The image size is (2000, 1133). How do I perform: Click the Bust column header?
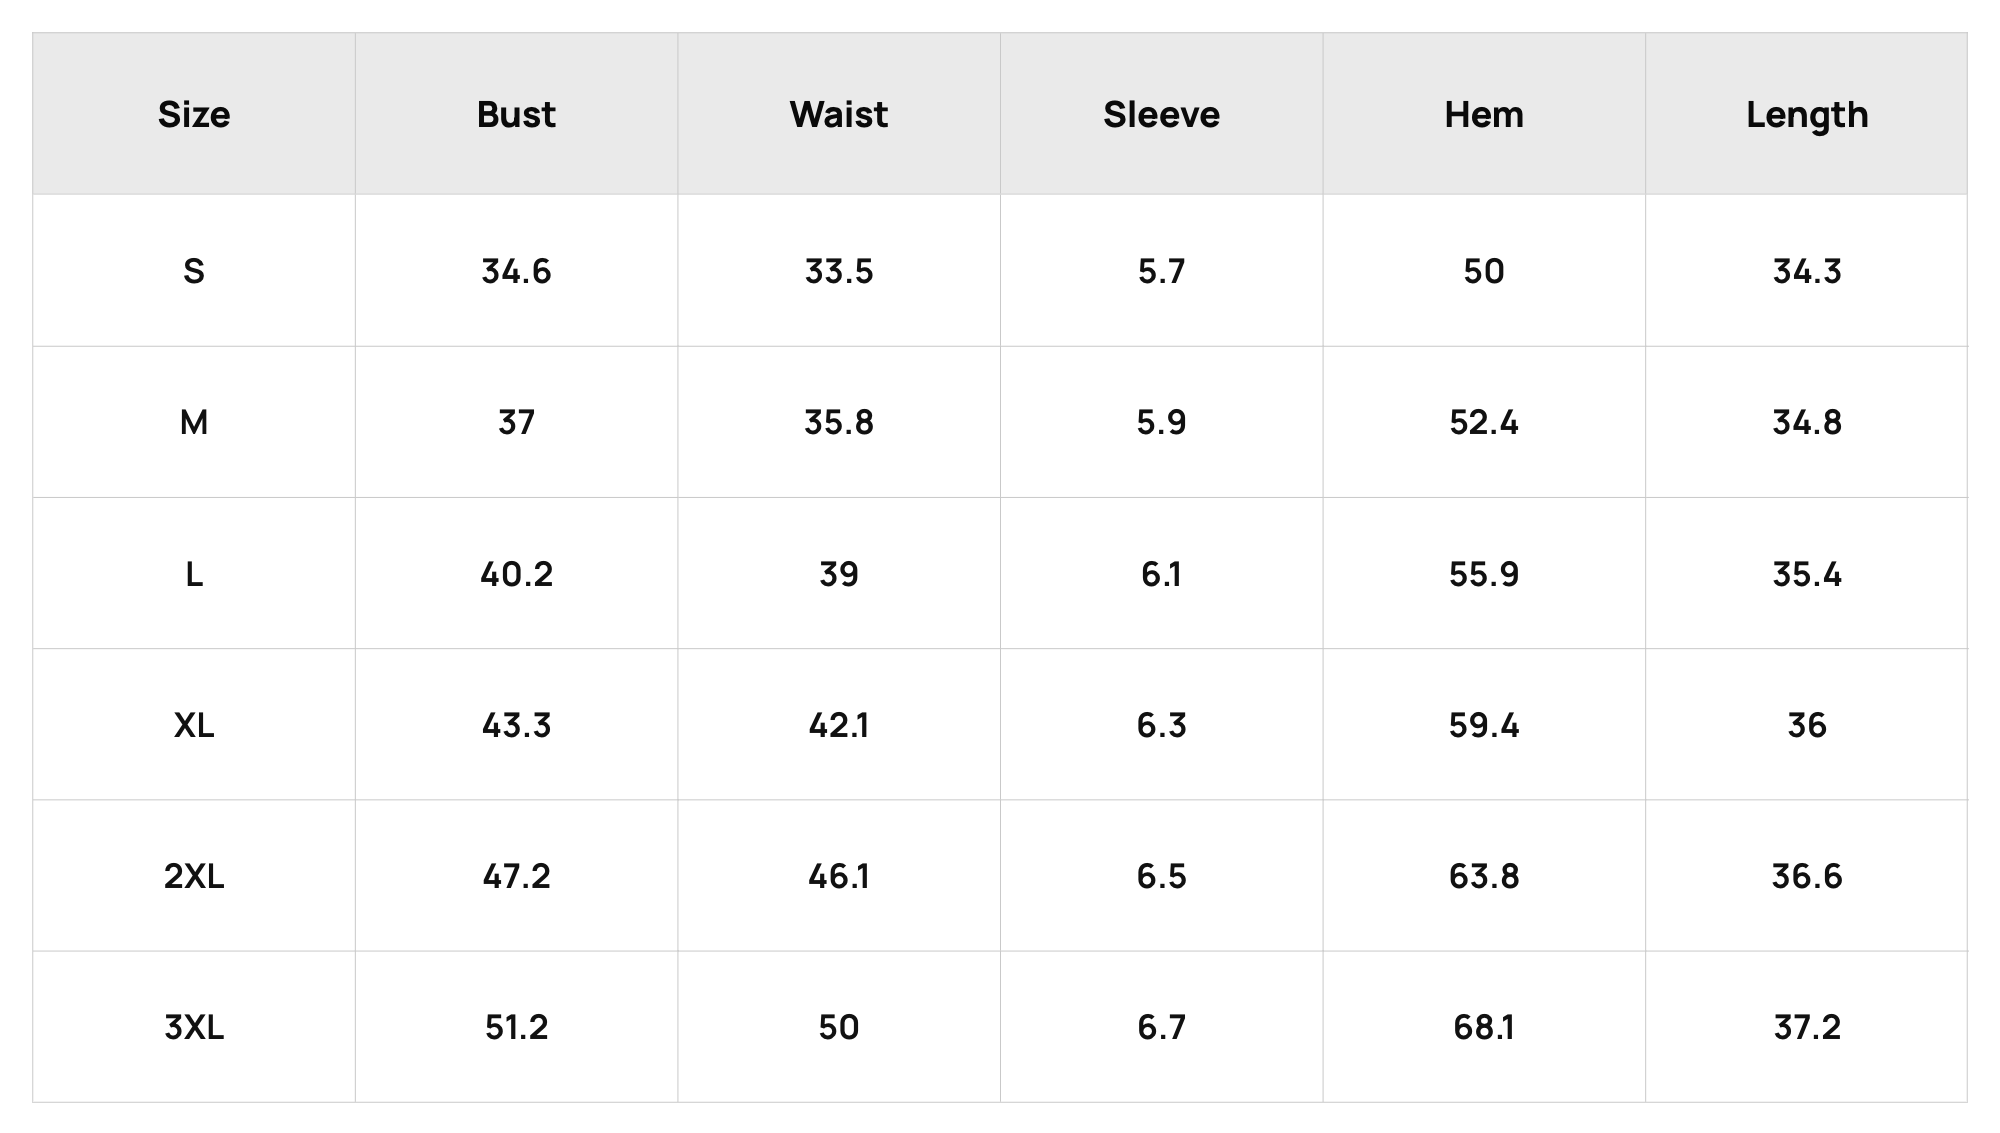coord(516,115)
